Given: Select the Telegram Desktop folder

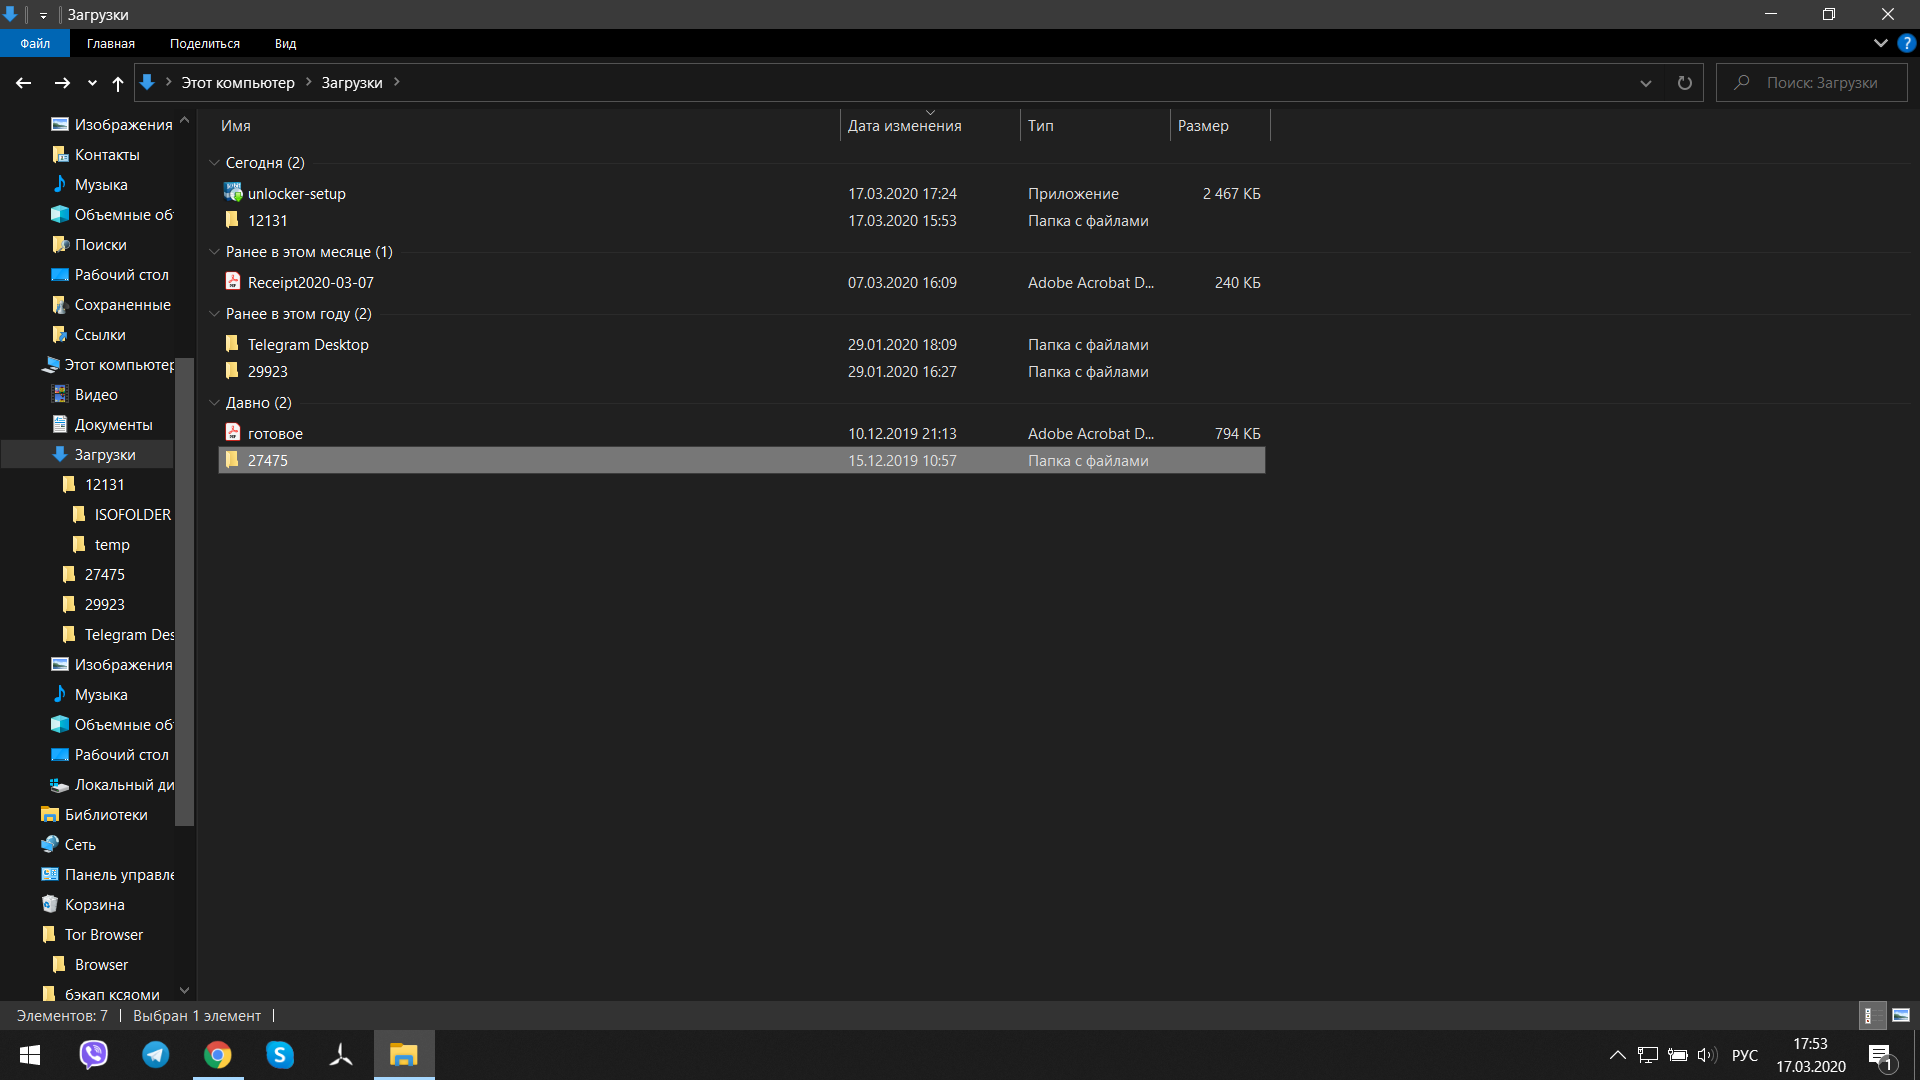Looking at the screenshot, I should point(309,344).
